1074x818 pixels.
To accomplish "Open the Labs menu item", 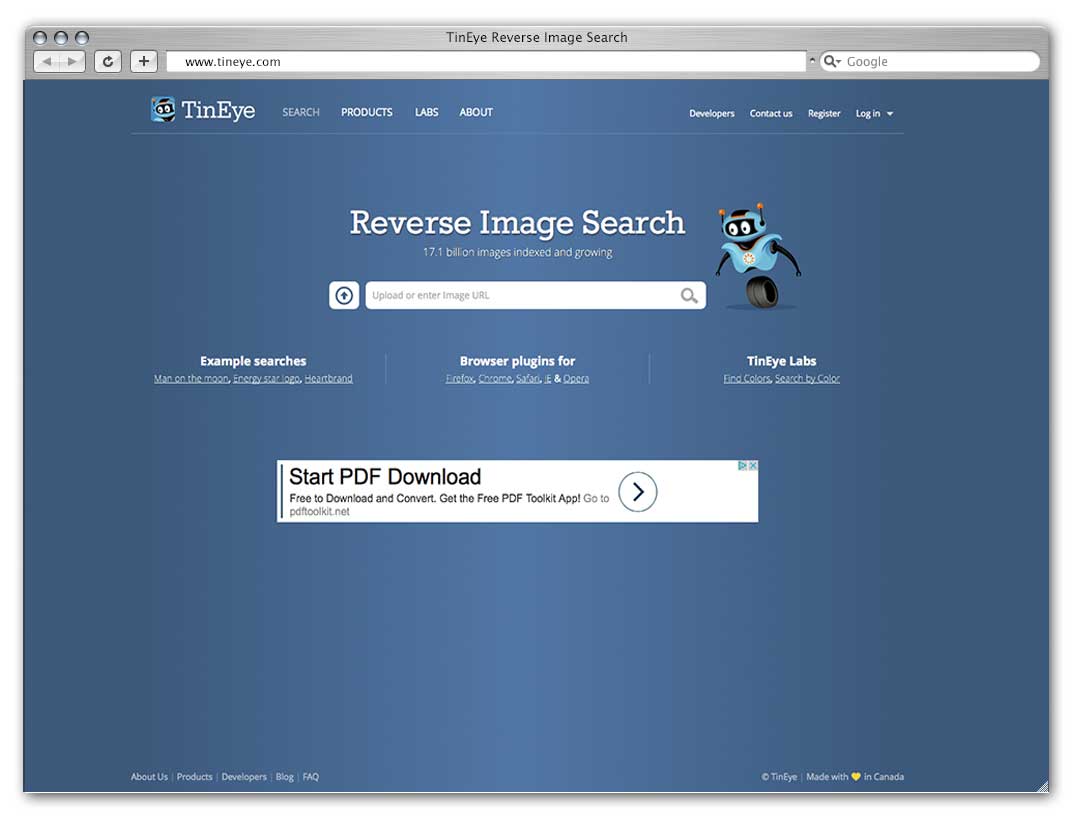I will click(x=427, y=112).
